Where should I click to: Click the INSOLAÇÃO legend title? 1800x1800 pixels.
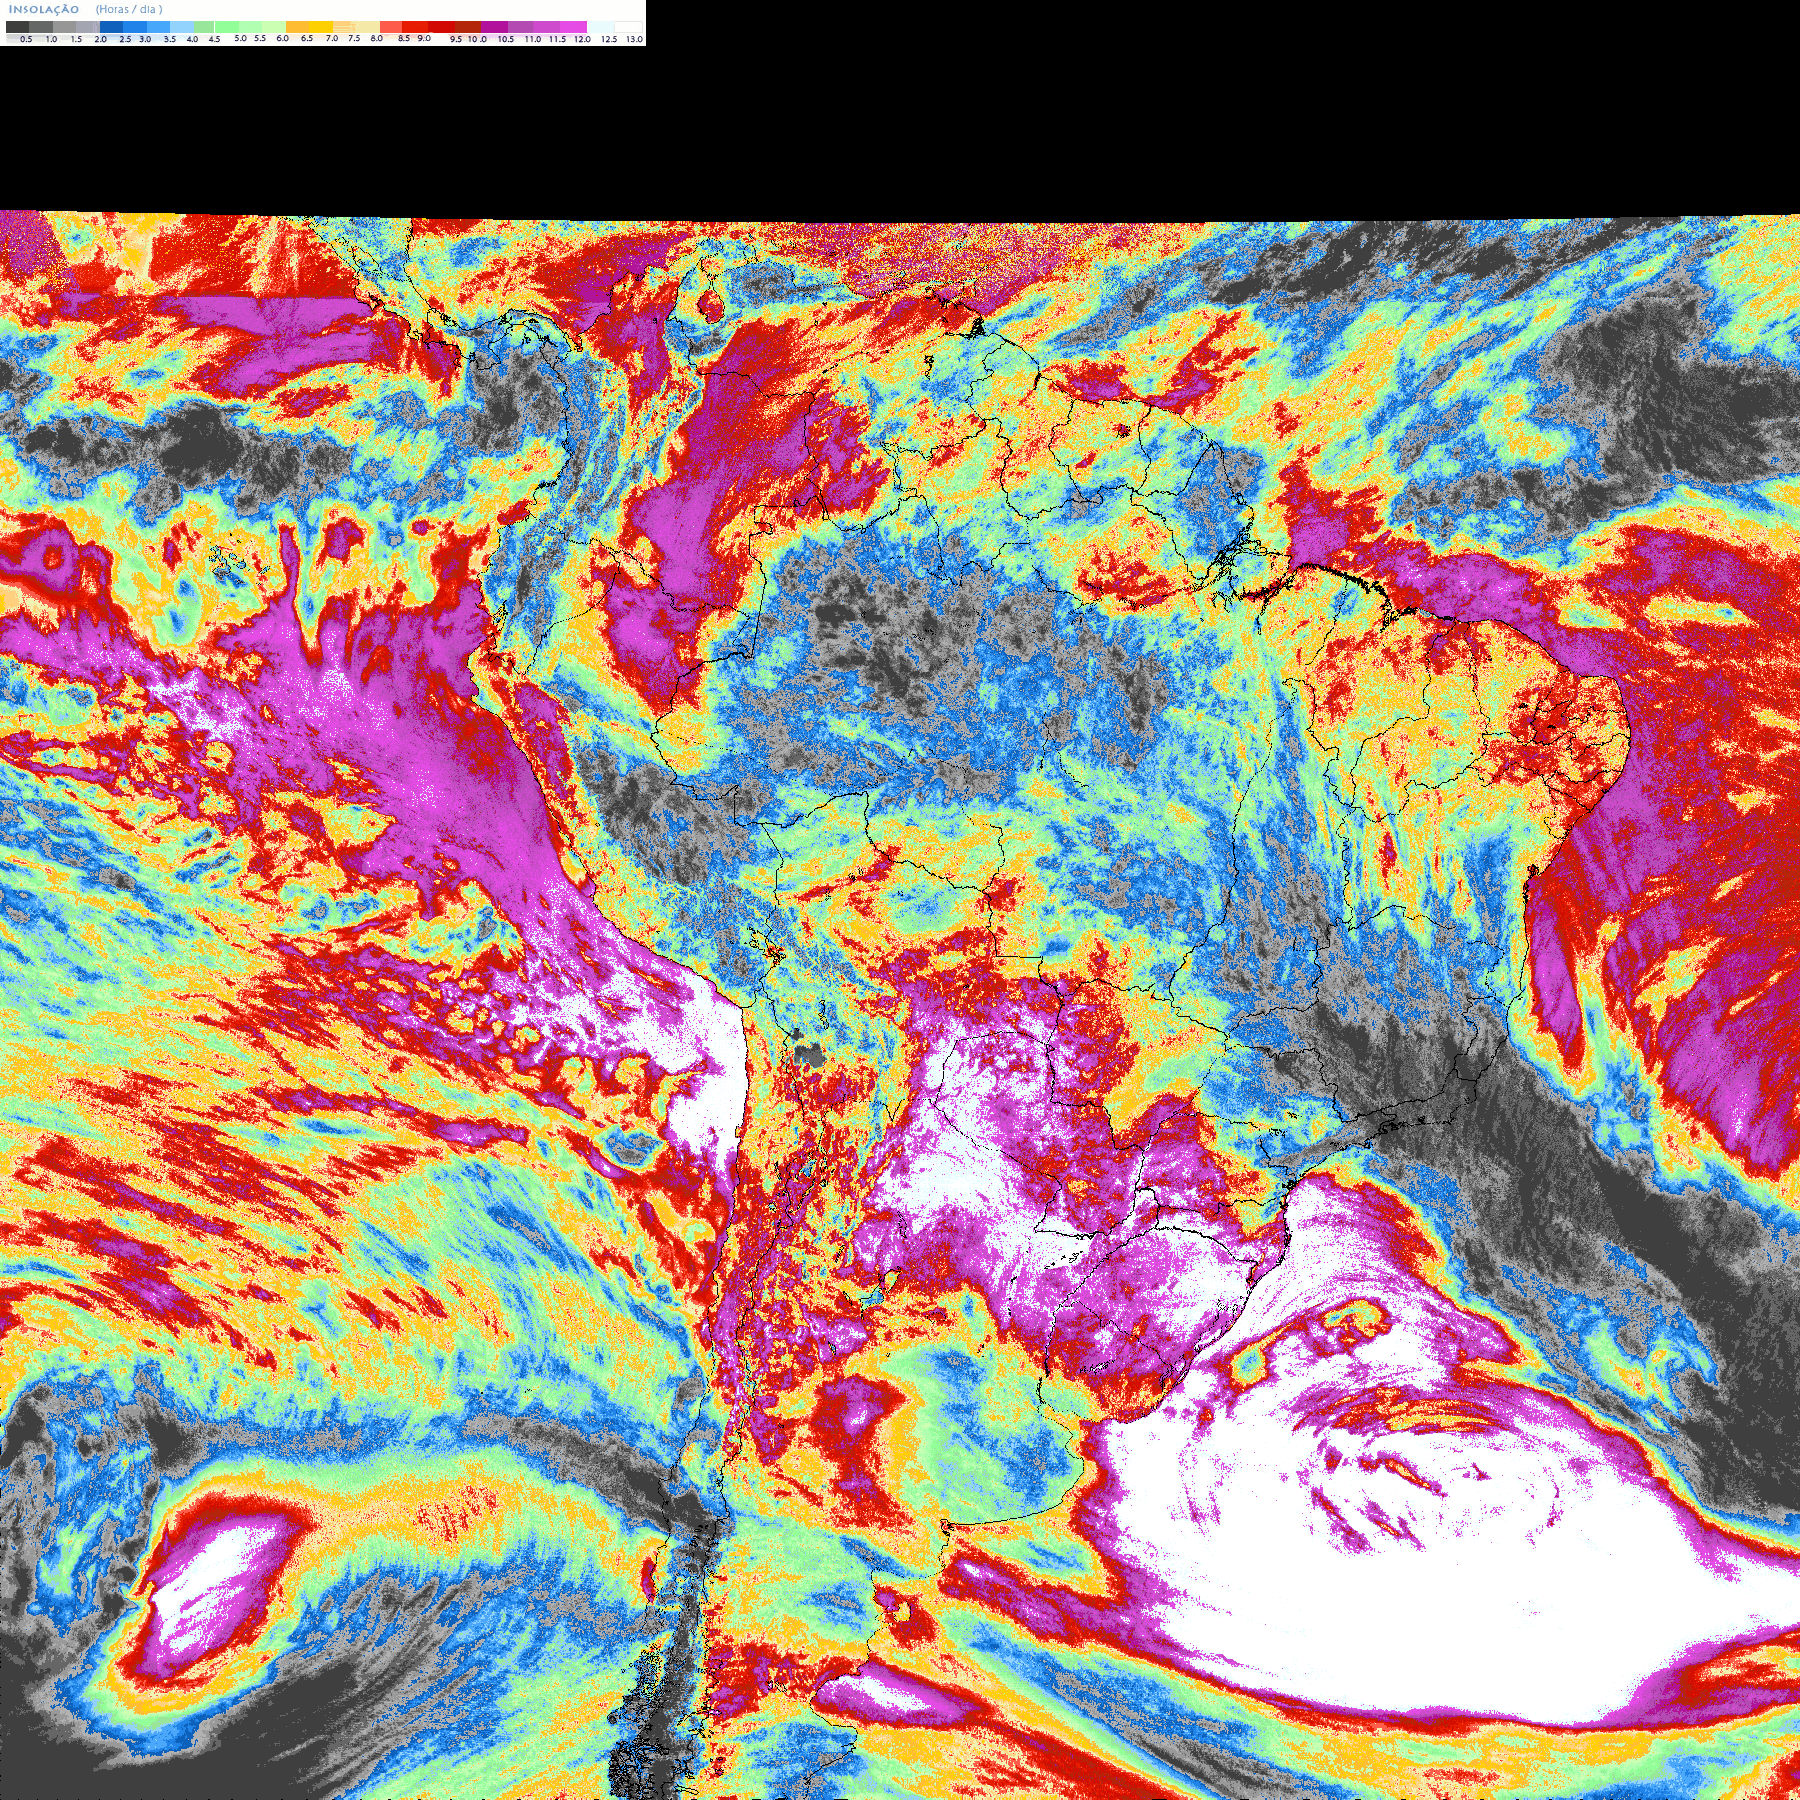(44, 9)
